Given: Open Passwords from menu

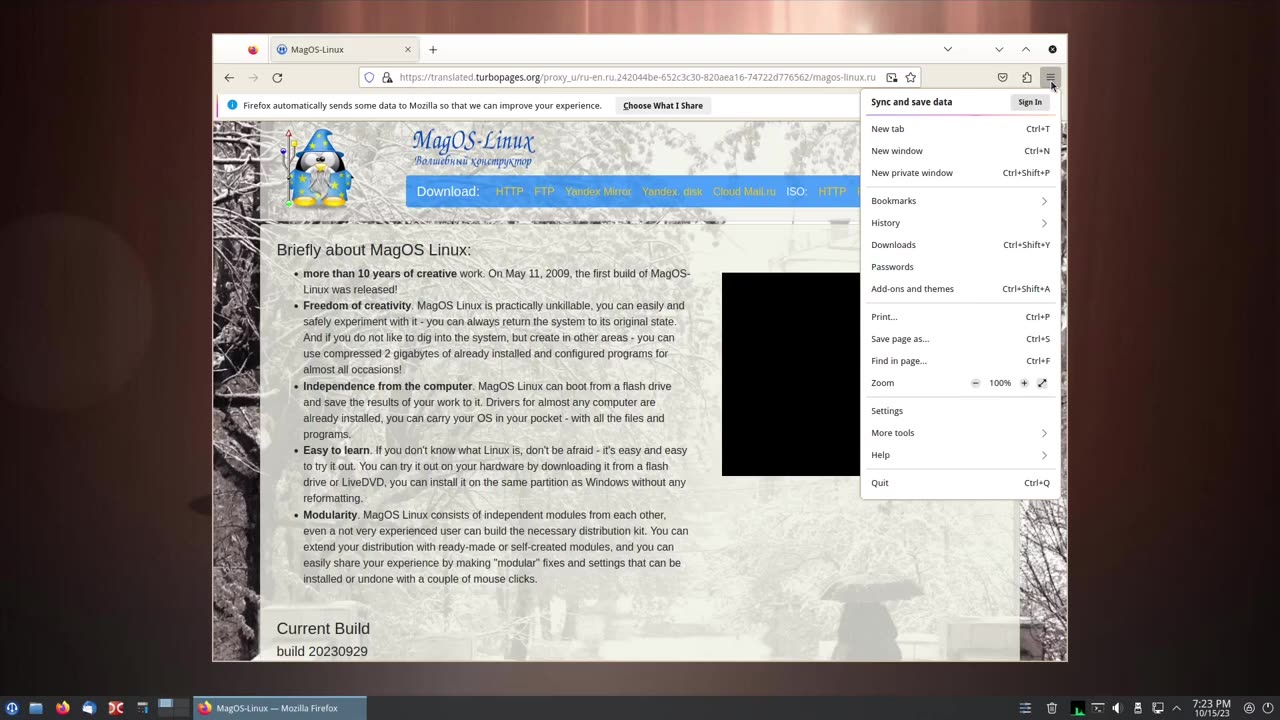Looking at the screenshot, I should coord(959,267).
